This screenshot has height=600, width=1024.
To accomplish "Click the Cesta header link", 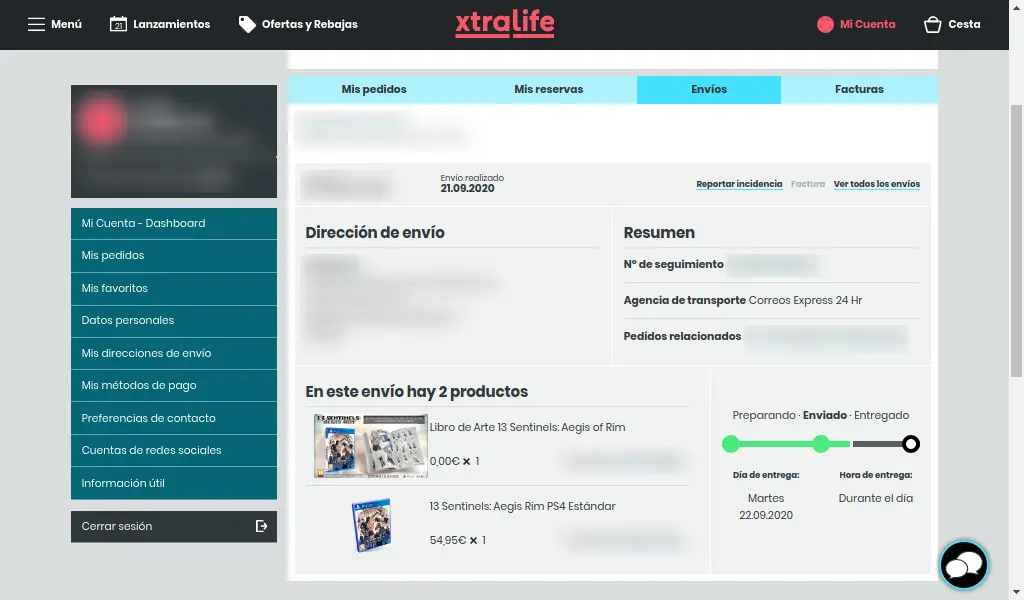I will pyautogui.click(x=964, y=24).
